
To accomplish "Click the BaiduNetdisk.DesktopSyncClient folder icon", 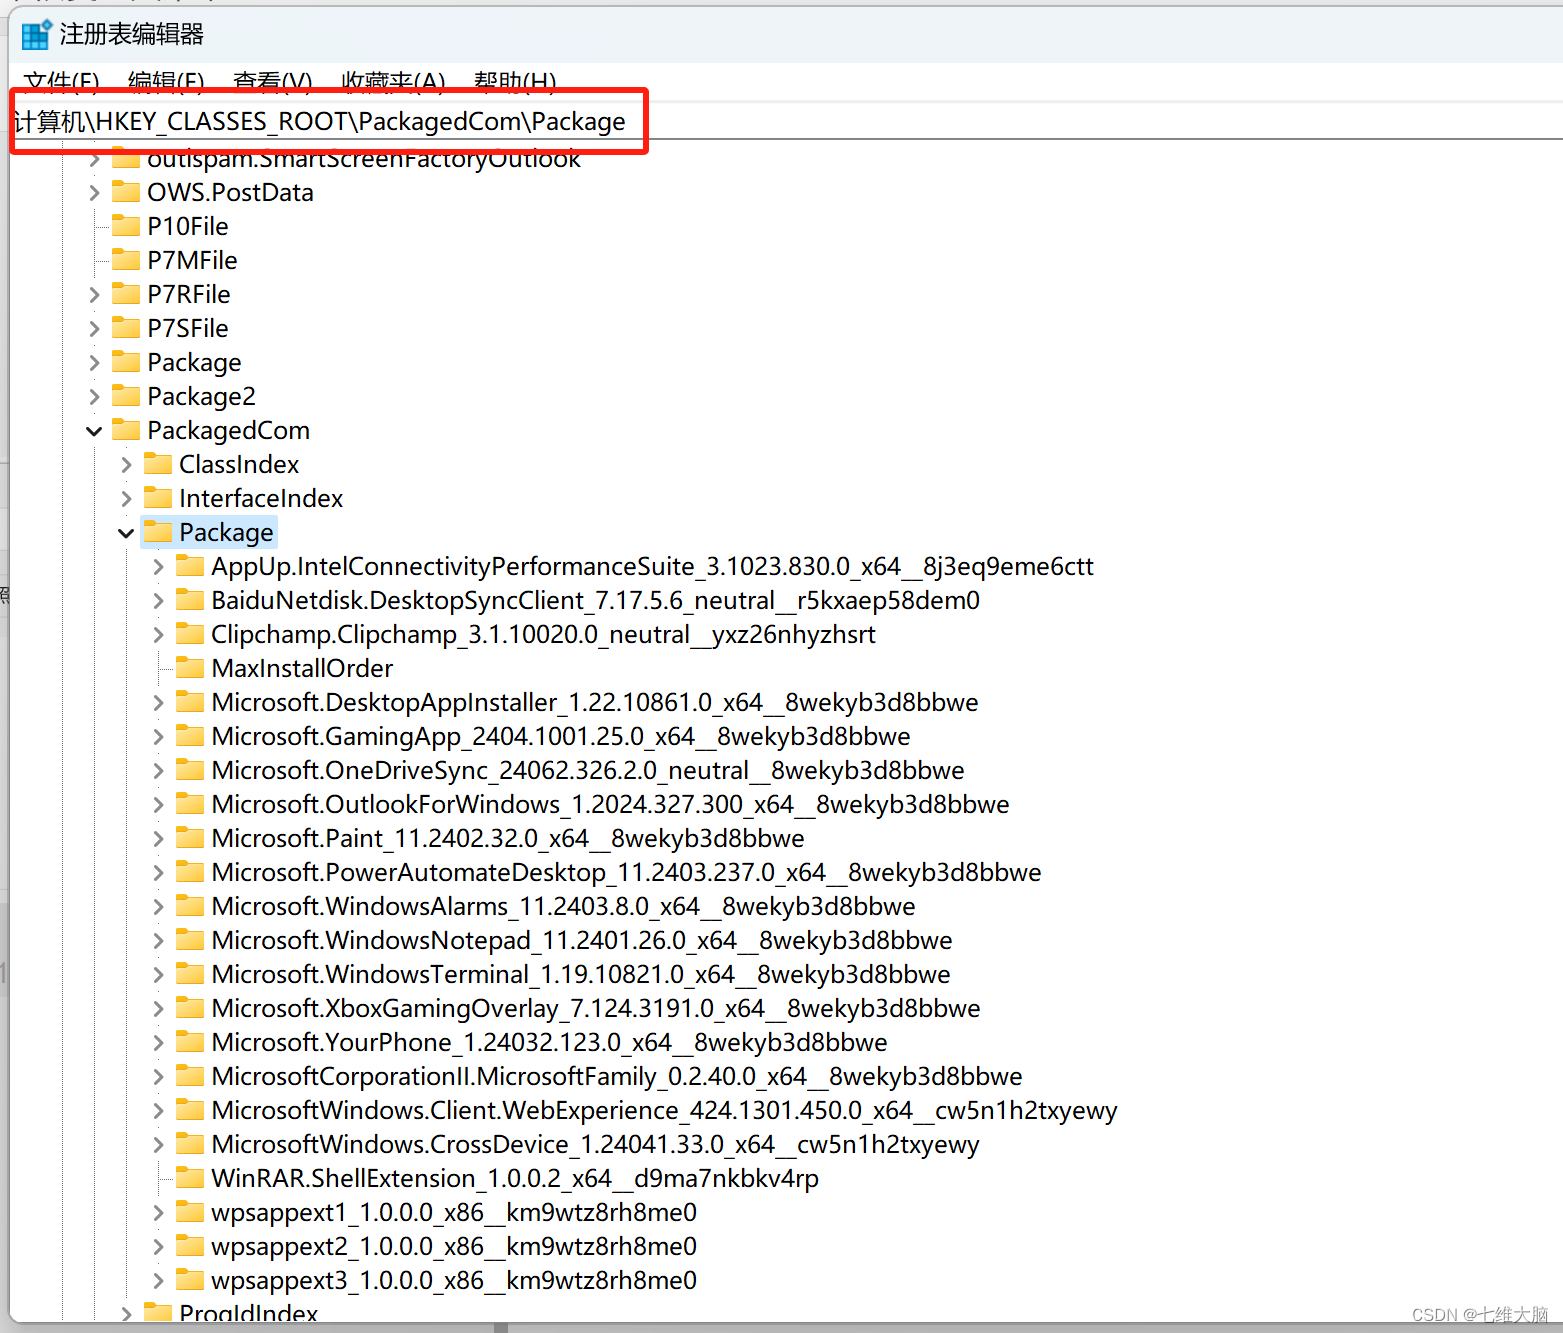I will 190,599.
